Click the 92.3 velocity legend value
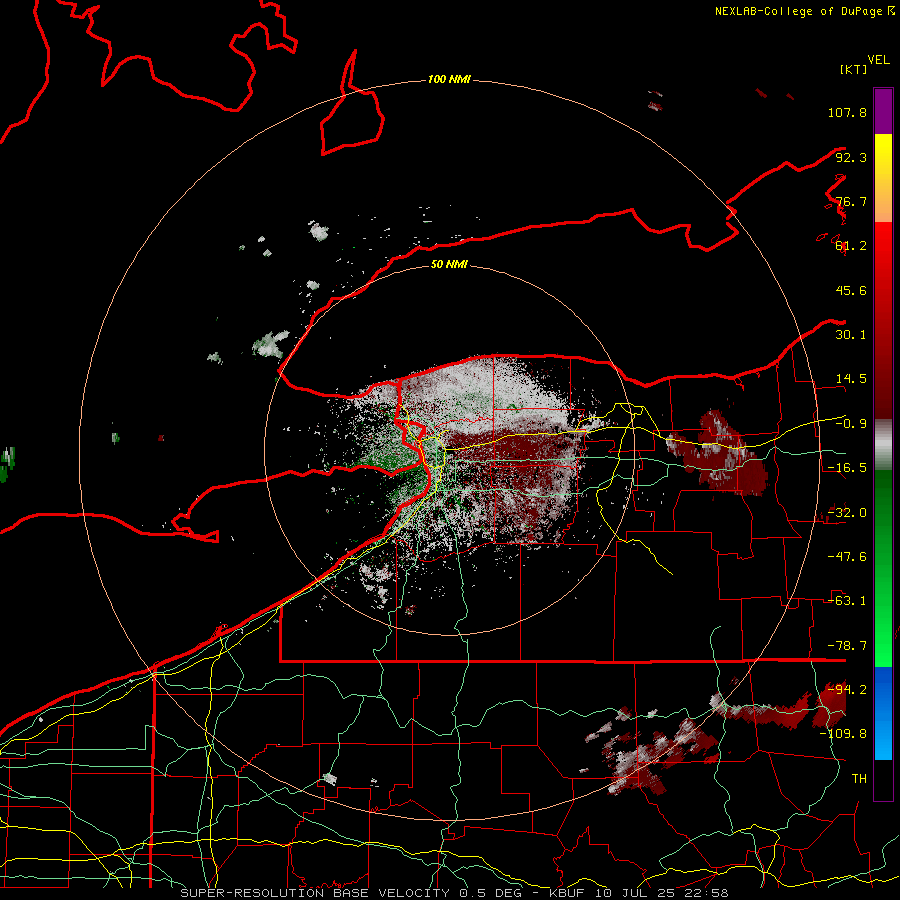 coord(851,157)
